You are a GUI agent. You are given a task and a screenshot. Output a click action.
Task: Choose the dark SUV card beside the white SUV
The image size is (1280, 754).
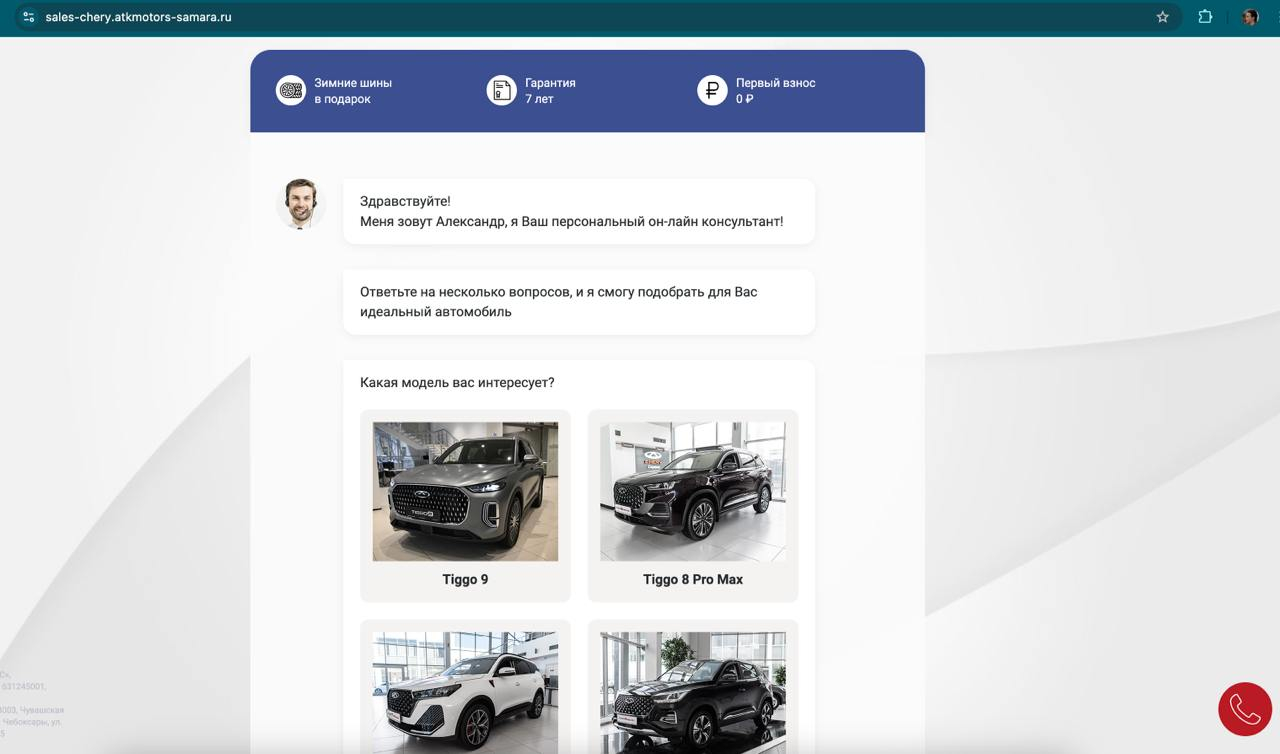[693, 687]
